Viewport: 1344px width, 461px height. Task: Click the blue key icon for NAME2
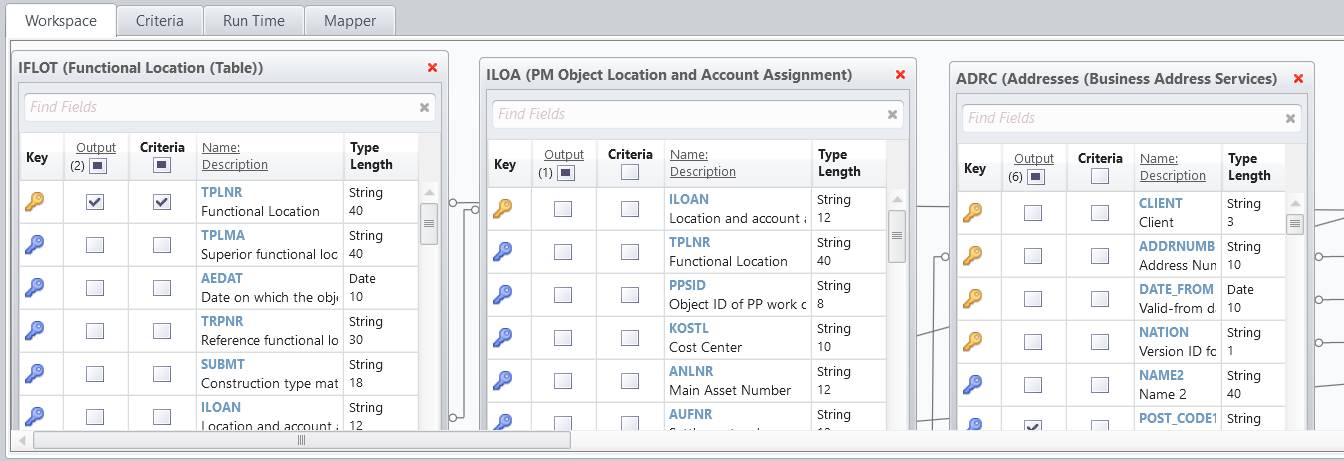[971, 384]
